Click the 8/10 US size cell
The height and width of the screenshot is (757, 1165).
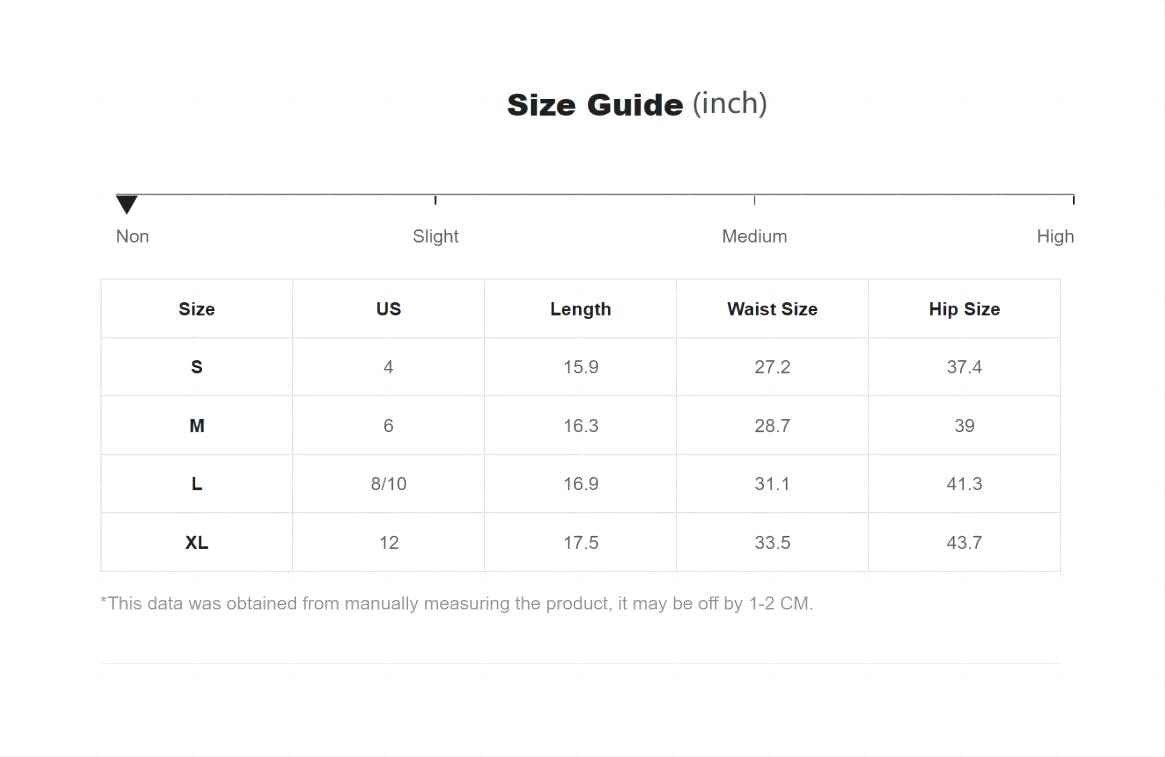click(389, 484)
